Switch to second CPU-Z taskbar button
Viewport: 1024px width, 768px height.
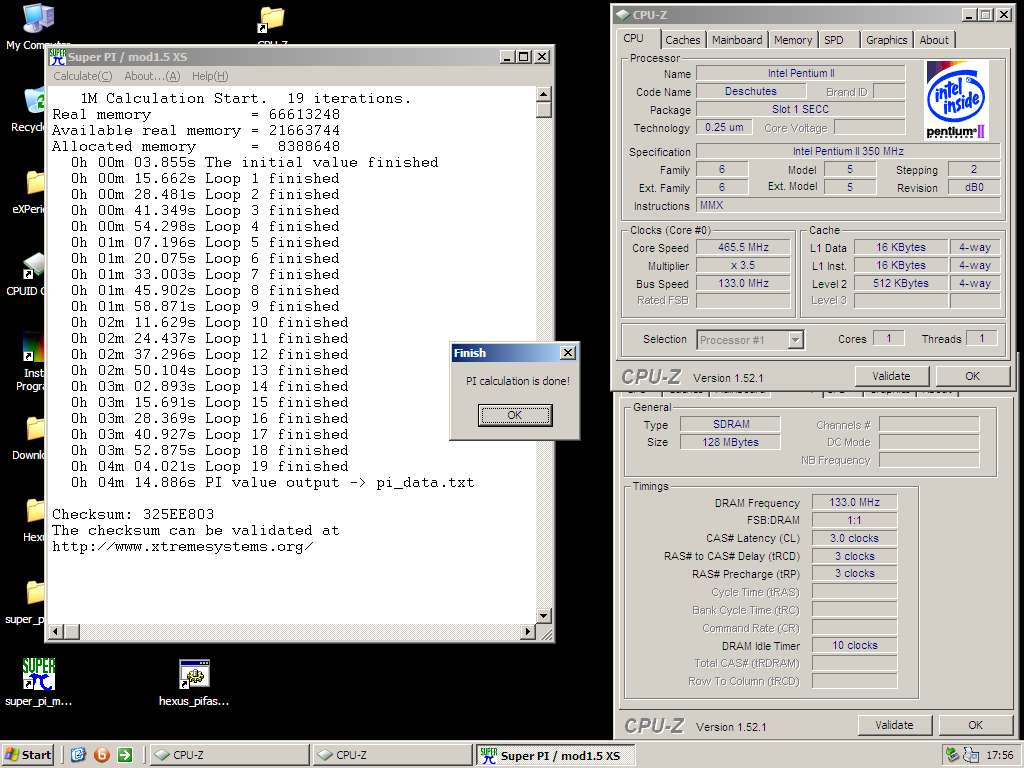(x=392, y=756)
